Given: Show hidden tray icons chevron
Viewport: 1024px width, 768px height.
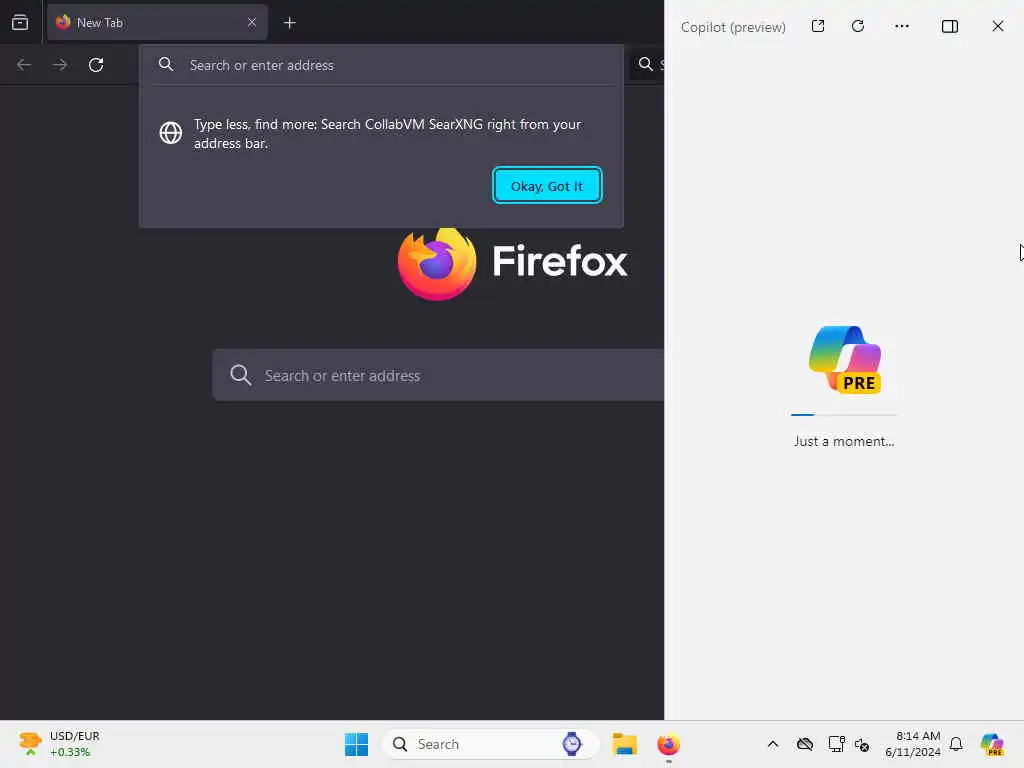Looking at the screenshot, I should (x=773, y=744).
